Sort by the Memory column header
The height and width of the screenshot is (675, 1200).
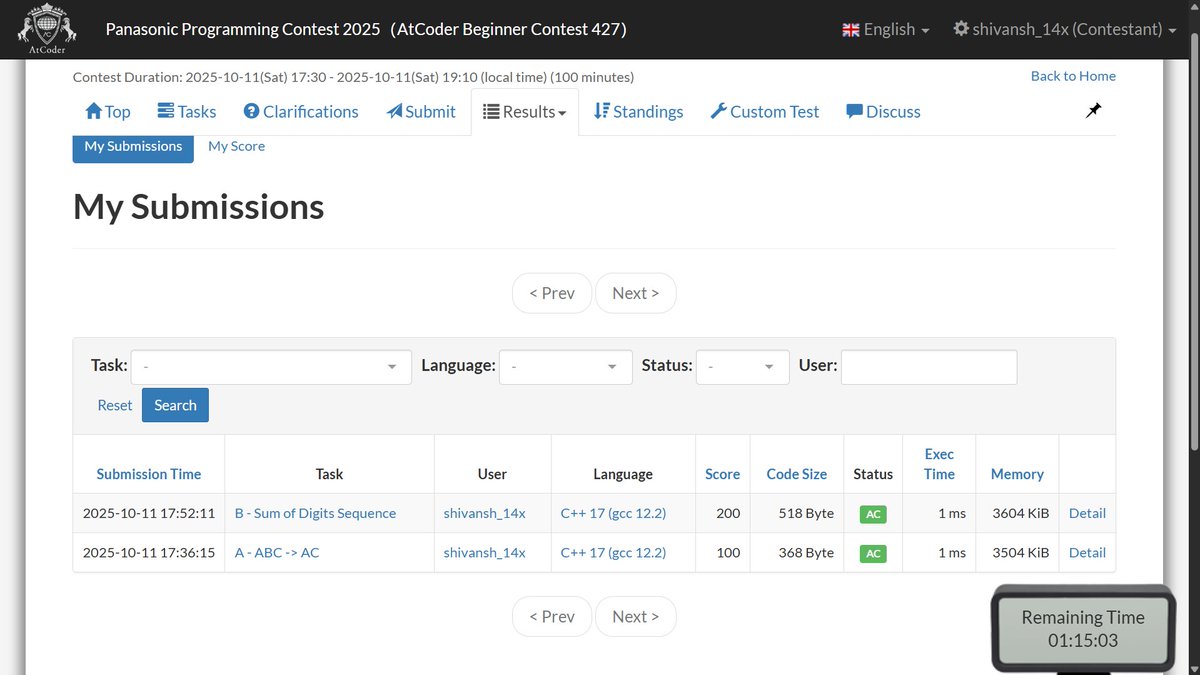click(1017, 474)
